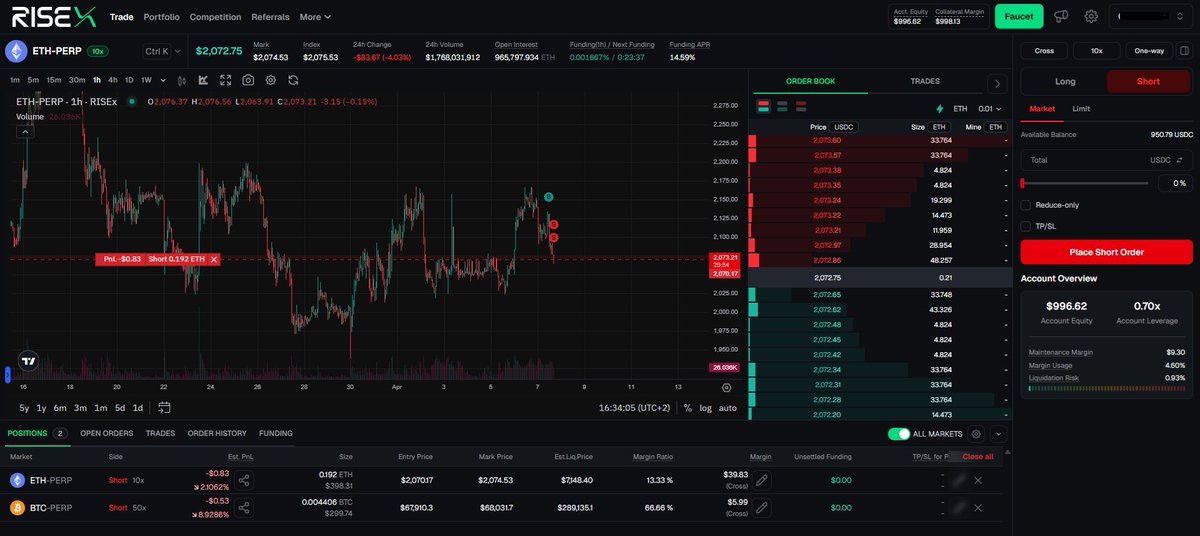
Task: Take a chart snapshot with camera icon
Action: 248,79
